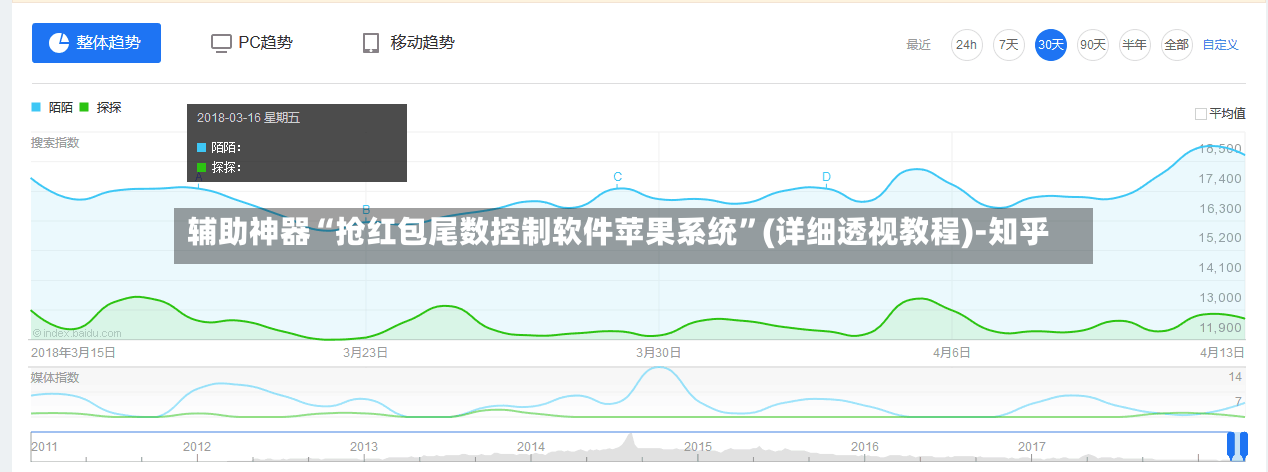This screenshot has height=472, width=1268.
Task: Open the 自定义 custom range link
Action: (x=1220, y=45)
